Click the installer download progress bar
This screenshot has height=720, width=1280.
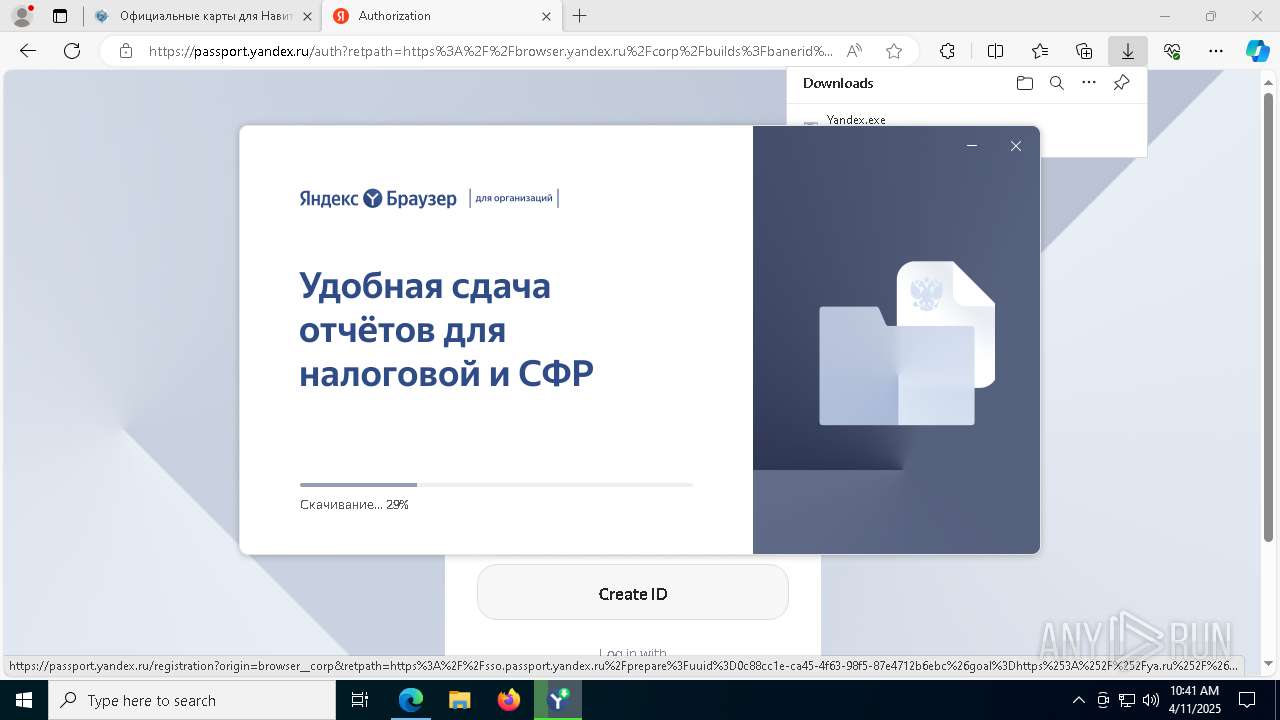496,484
